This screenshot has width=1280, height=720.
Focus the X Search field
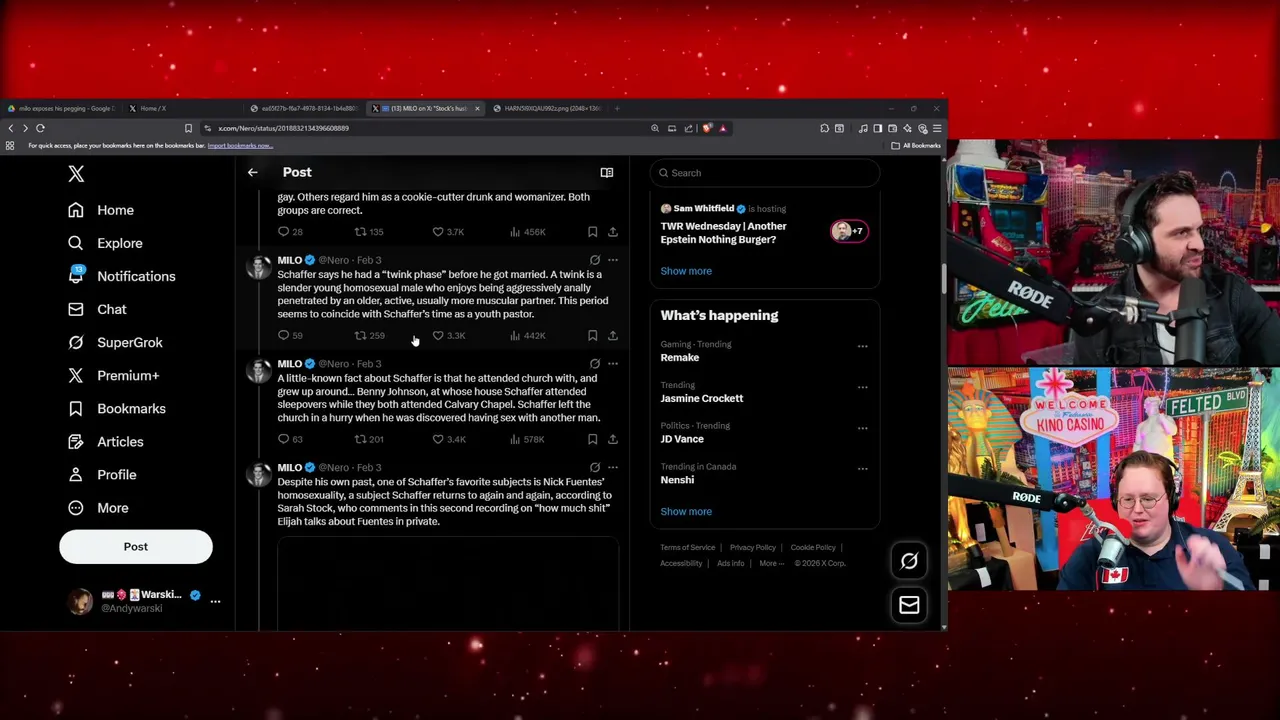[x=764, y=173]
